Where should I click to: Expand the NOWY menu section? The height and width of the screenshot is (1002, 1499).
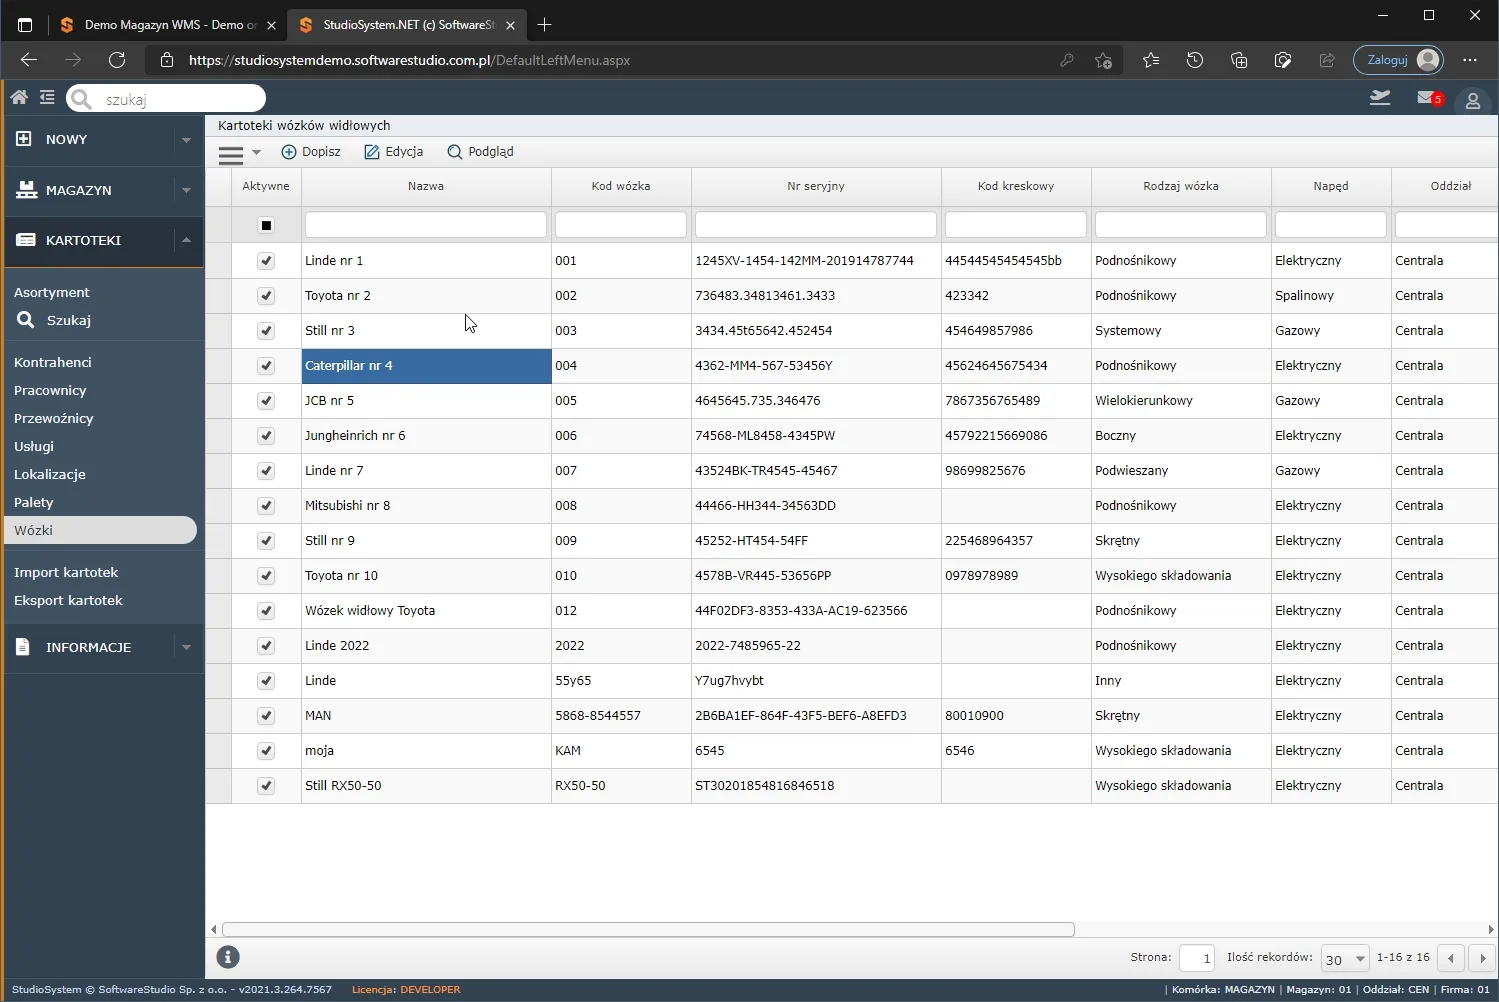(186, 140)
